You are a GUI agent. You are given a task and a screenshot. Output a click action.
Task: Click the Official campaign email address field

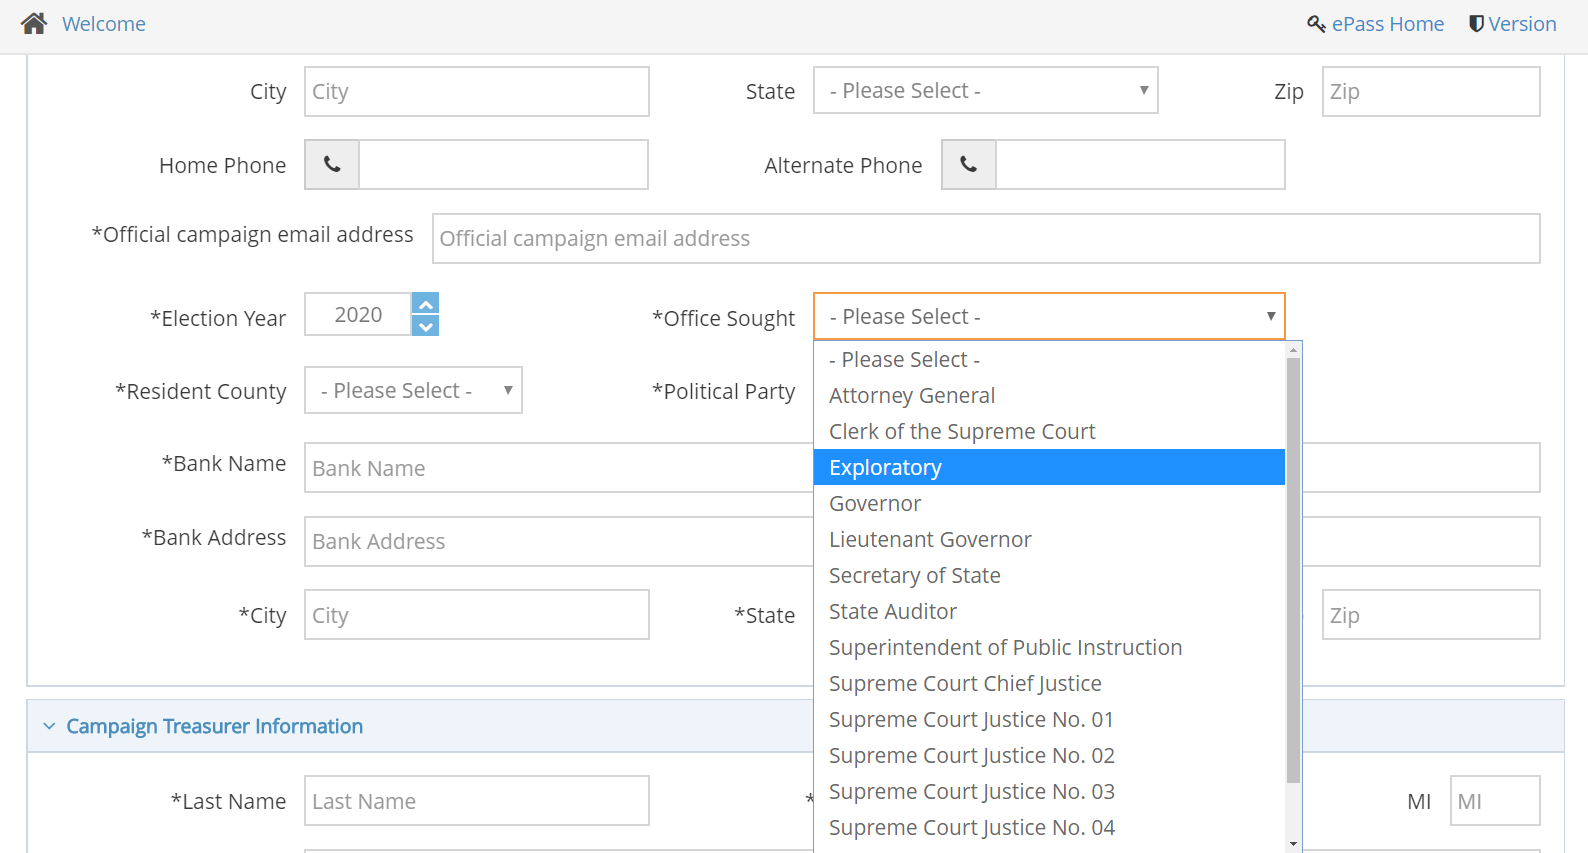[x=985, y=239]
